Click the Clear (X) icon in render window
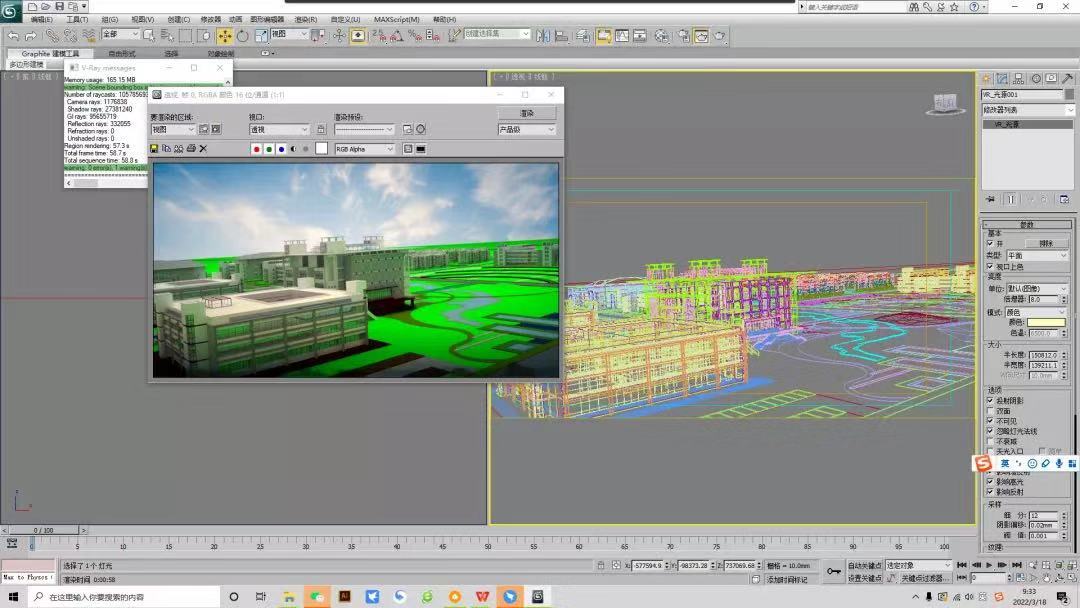The image size is (1080, 608). click(x=203, y=148)
